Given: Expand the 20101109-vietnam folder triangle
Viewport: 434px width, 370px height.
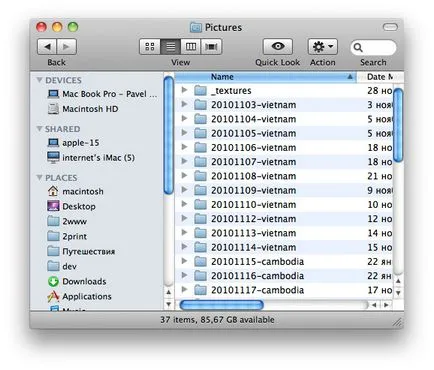Looking at the screenshot, I should click(x=184, y=190).
